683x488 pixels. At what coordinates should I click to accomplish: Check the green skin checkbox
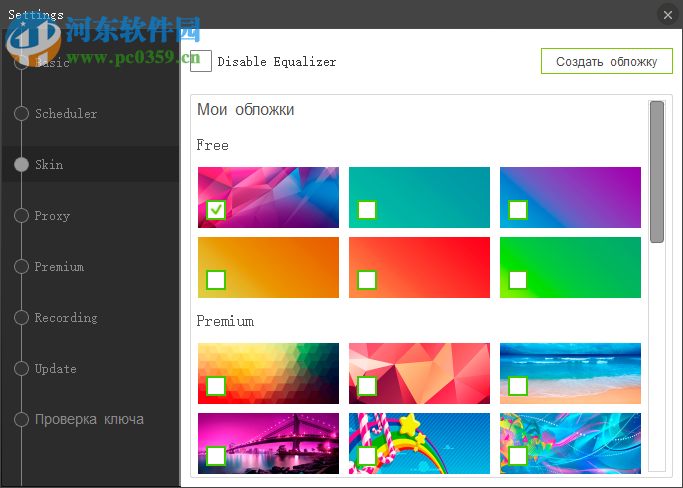pos(518,280)
